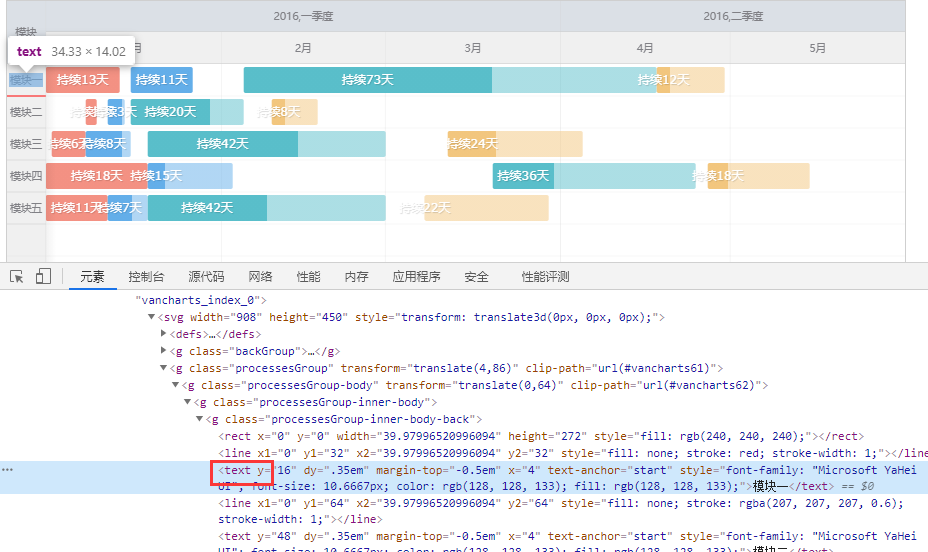928x552 pixels.
Task: Click the 模块一 row label in chart
Action: pyautogui.click(x=25, y=80)
